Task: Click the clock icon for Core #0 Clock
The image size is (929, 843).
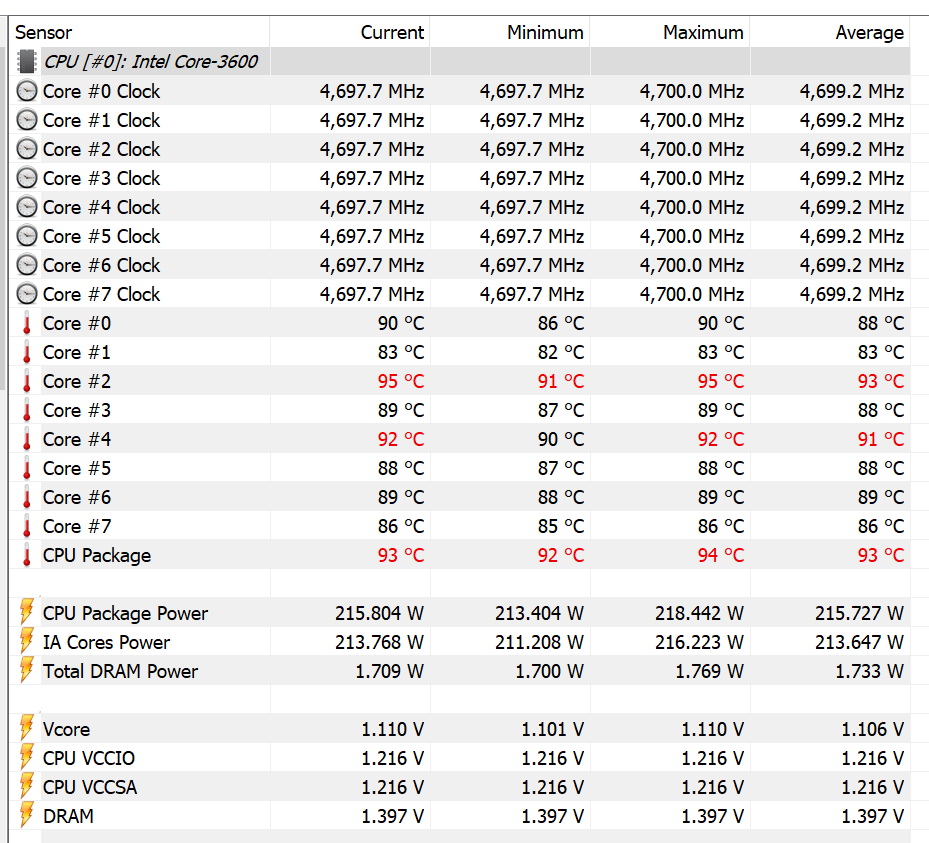Action: 26,91
